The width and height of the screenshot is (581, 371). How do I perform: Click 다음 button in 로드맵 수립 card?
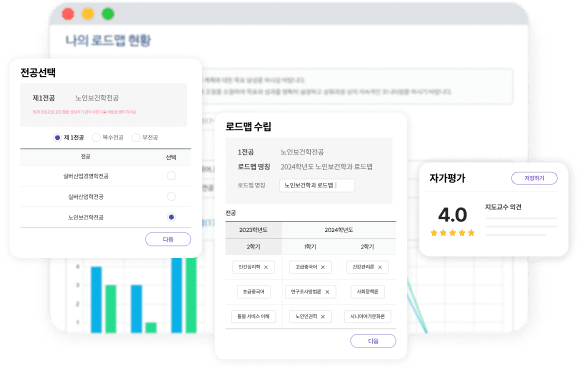pos(373,341)
